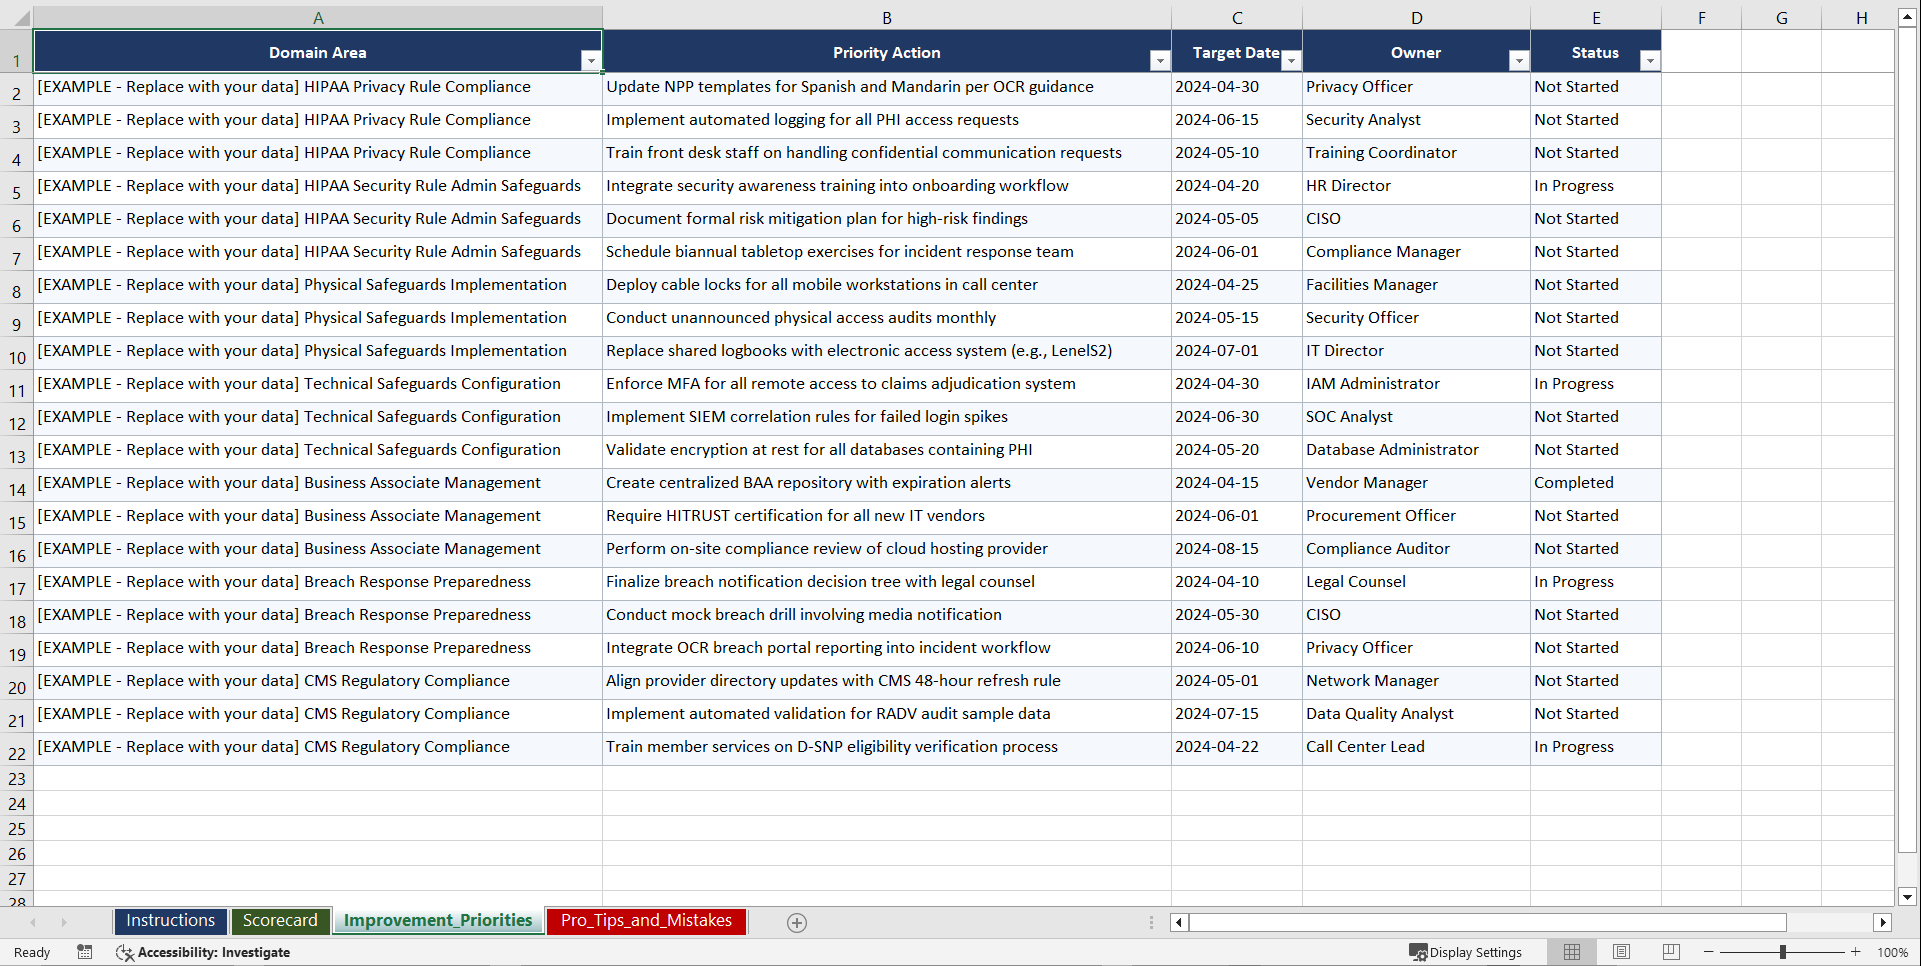Add a new worksheet with plus button
The height and width of the screenshot is (966, 1921).
(797, 922)
